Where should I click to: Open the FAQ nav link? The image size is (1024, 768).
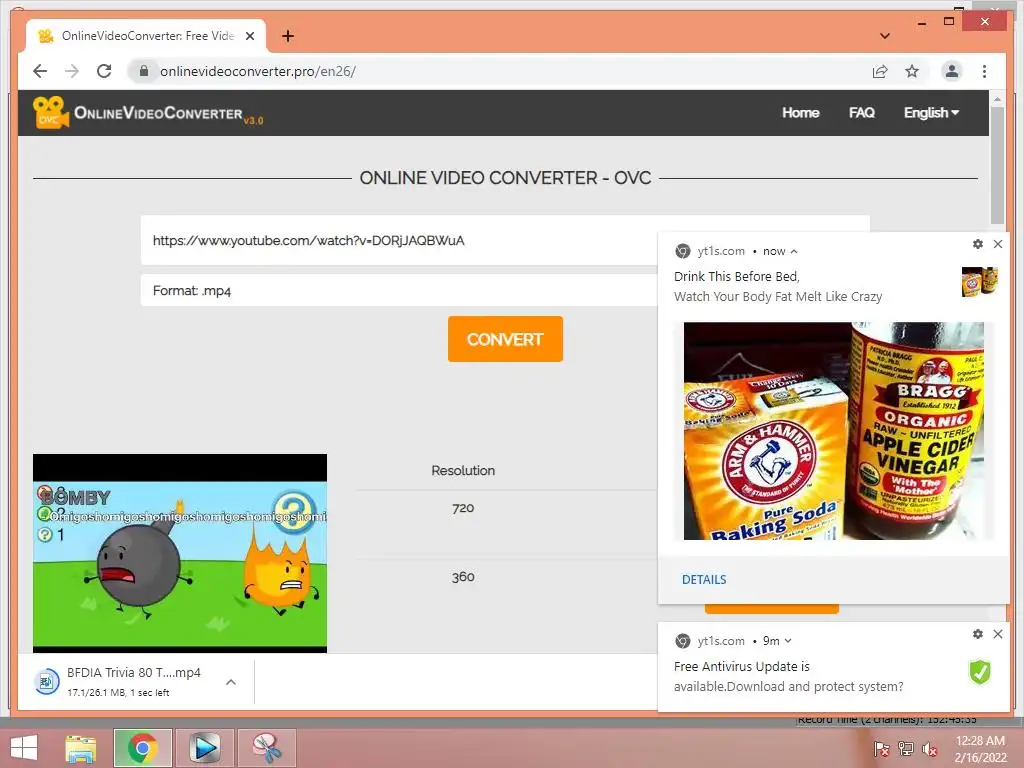861,112
